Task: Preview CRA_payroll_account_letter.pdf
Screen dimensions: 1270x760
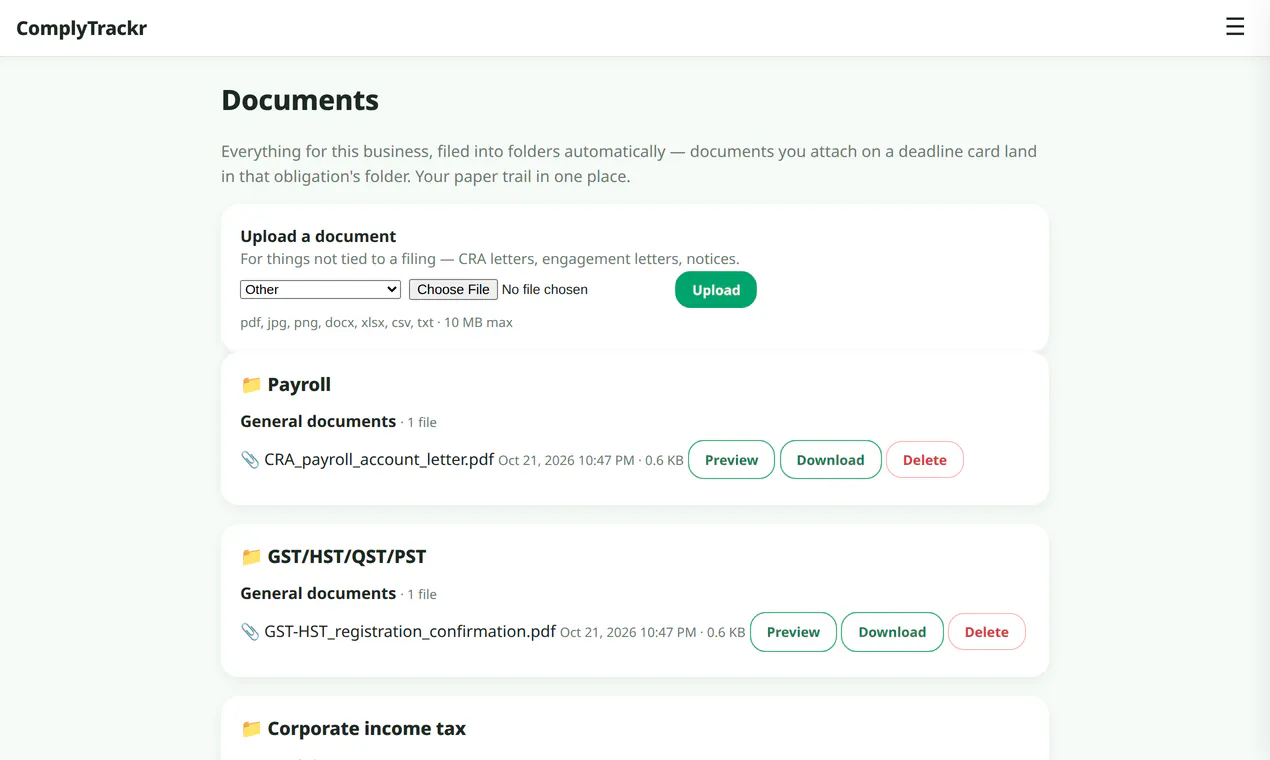Action: 731,460
